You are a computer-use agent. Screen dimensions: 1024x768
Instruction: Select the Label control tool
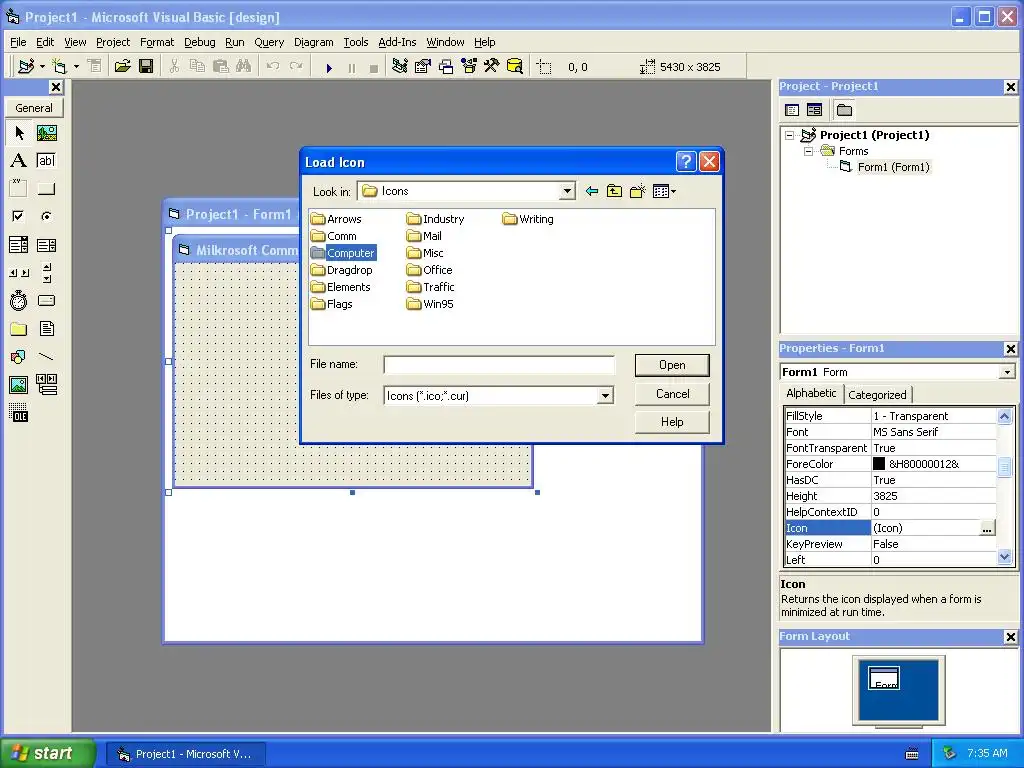point(19,161)
